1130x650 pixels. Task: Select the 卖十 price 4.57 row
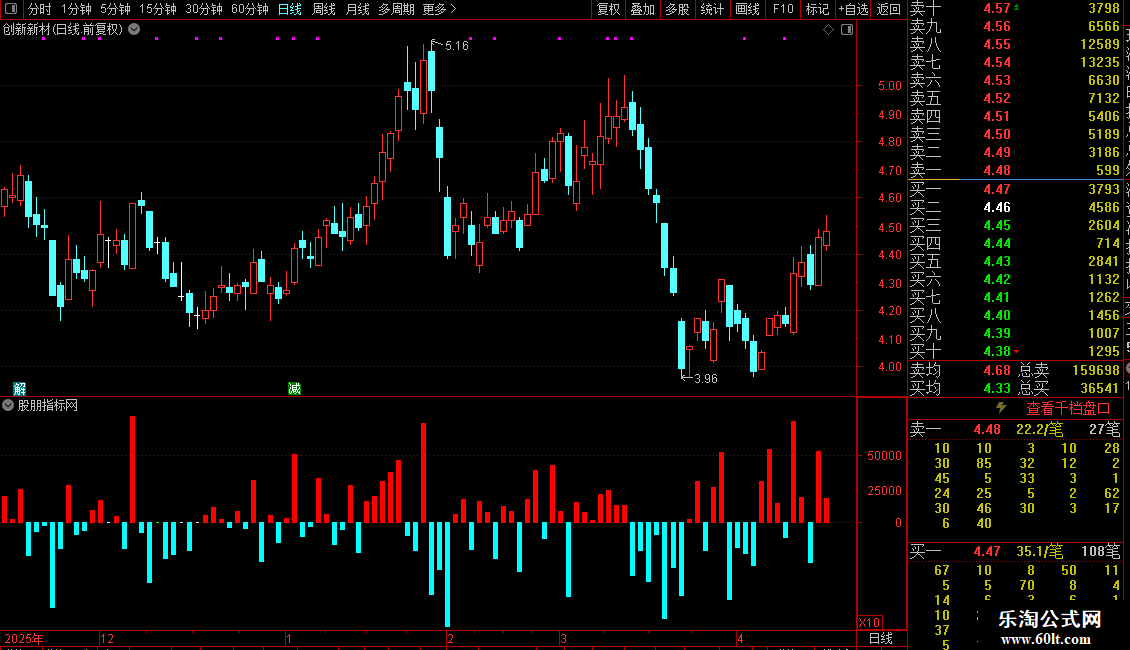coord(1015,8)
